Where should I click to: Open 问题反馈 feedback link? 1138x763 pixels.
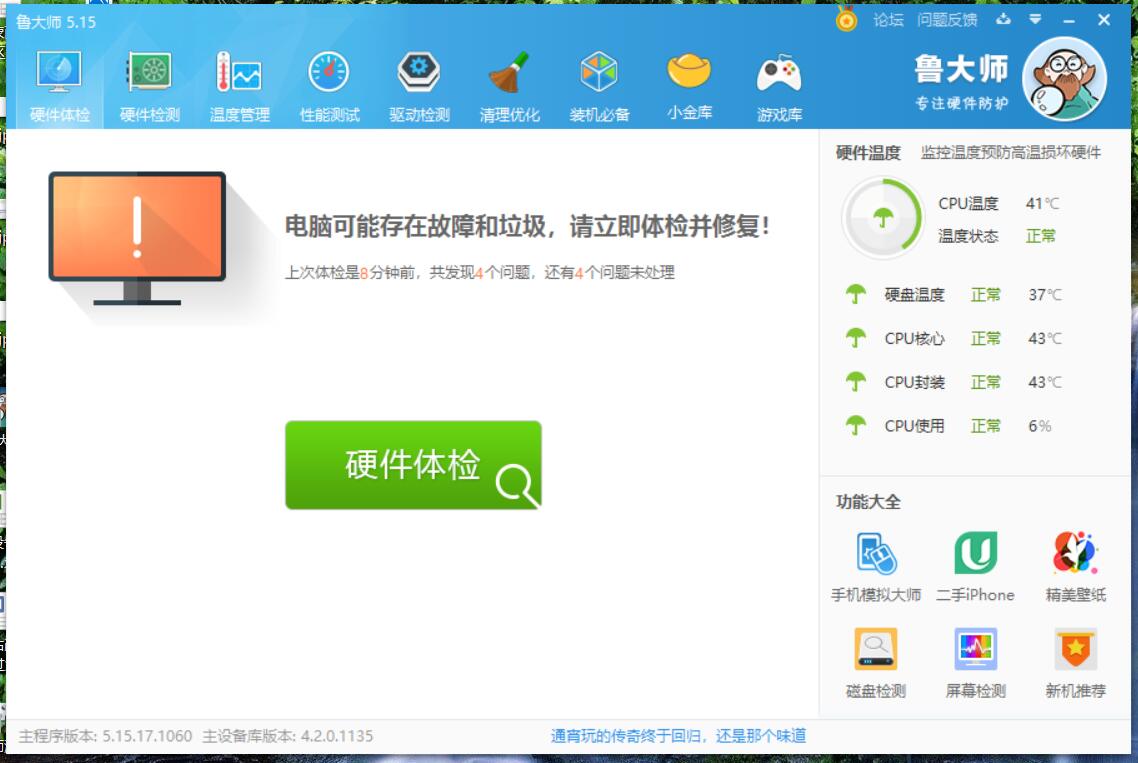tap(947, 20)
